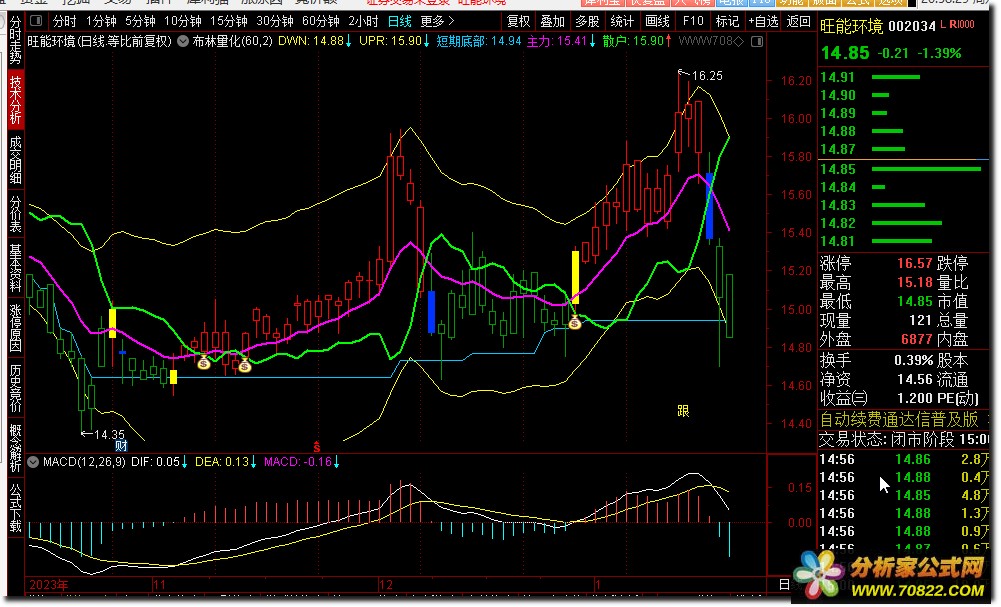
Task: Click the red S marker above MACD panel
Action: pos(317,445)
